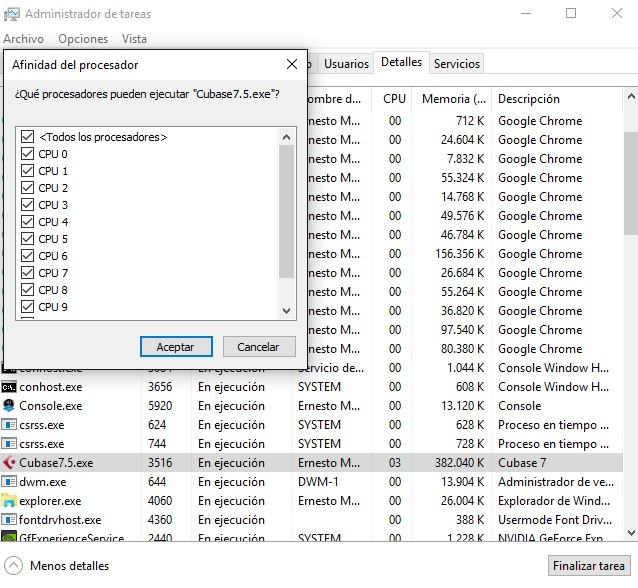
Task: Uncheck the CPU 0 checkbox
Action: tap(28, 154)
